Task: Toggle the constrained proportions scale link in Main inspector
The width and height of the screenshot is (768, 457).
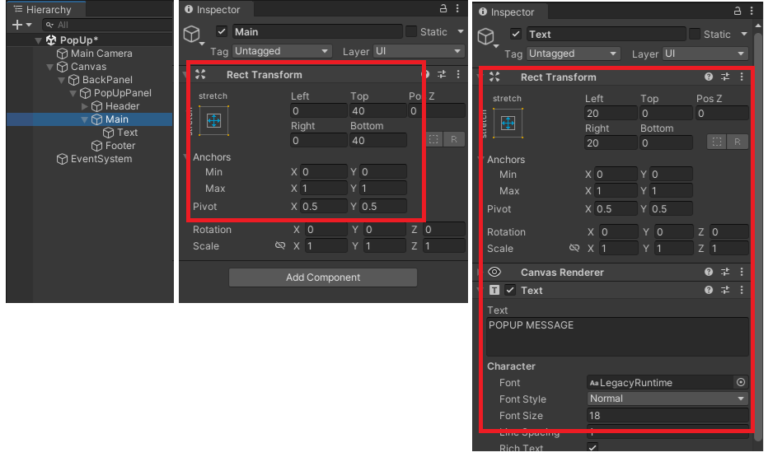Action: coord(281,246)
